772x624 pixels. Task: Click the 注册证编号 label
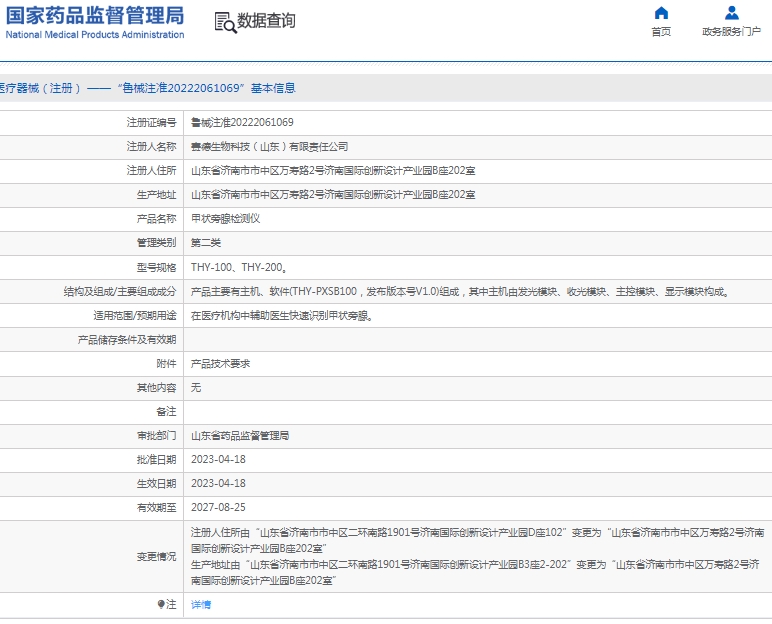pyautogui.click(x=151, y=122)
